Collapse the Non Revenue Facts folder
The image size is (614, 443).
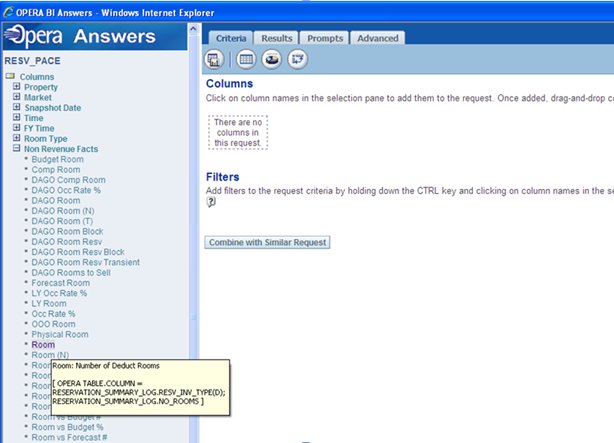pyautogui.click(x=16, y=148)
